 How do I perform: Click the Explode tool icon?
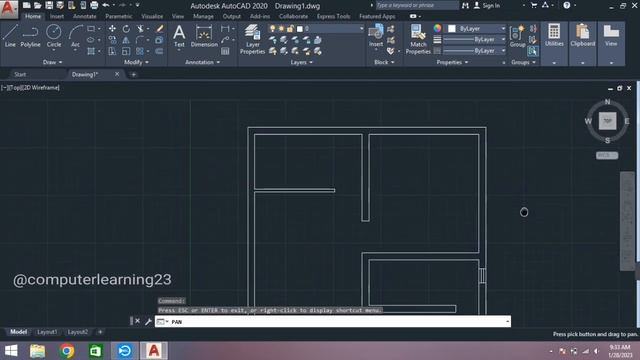point(160,40)
